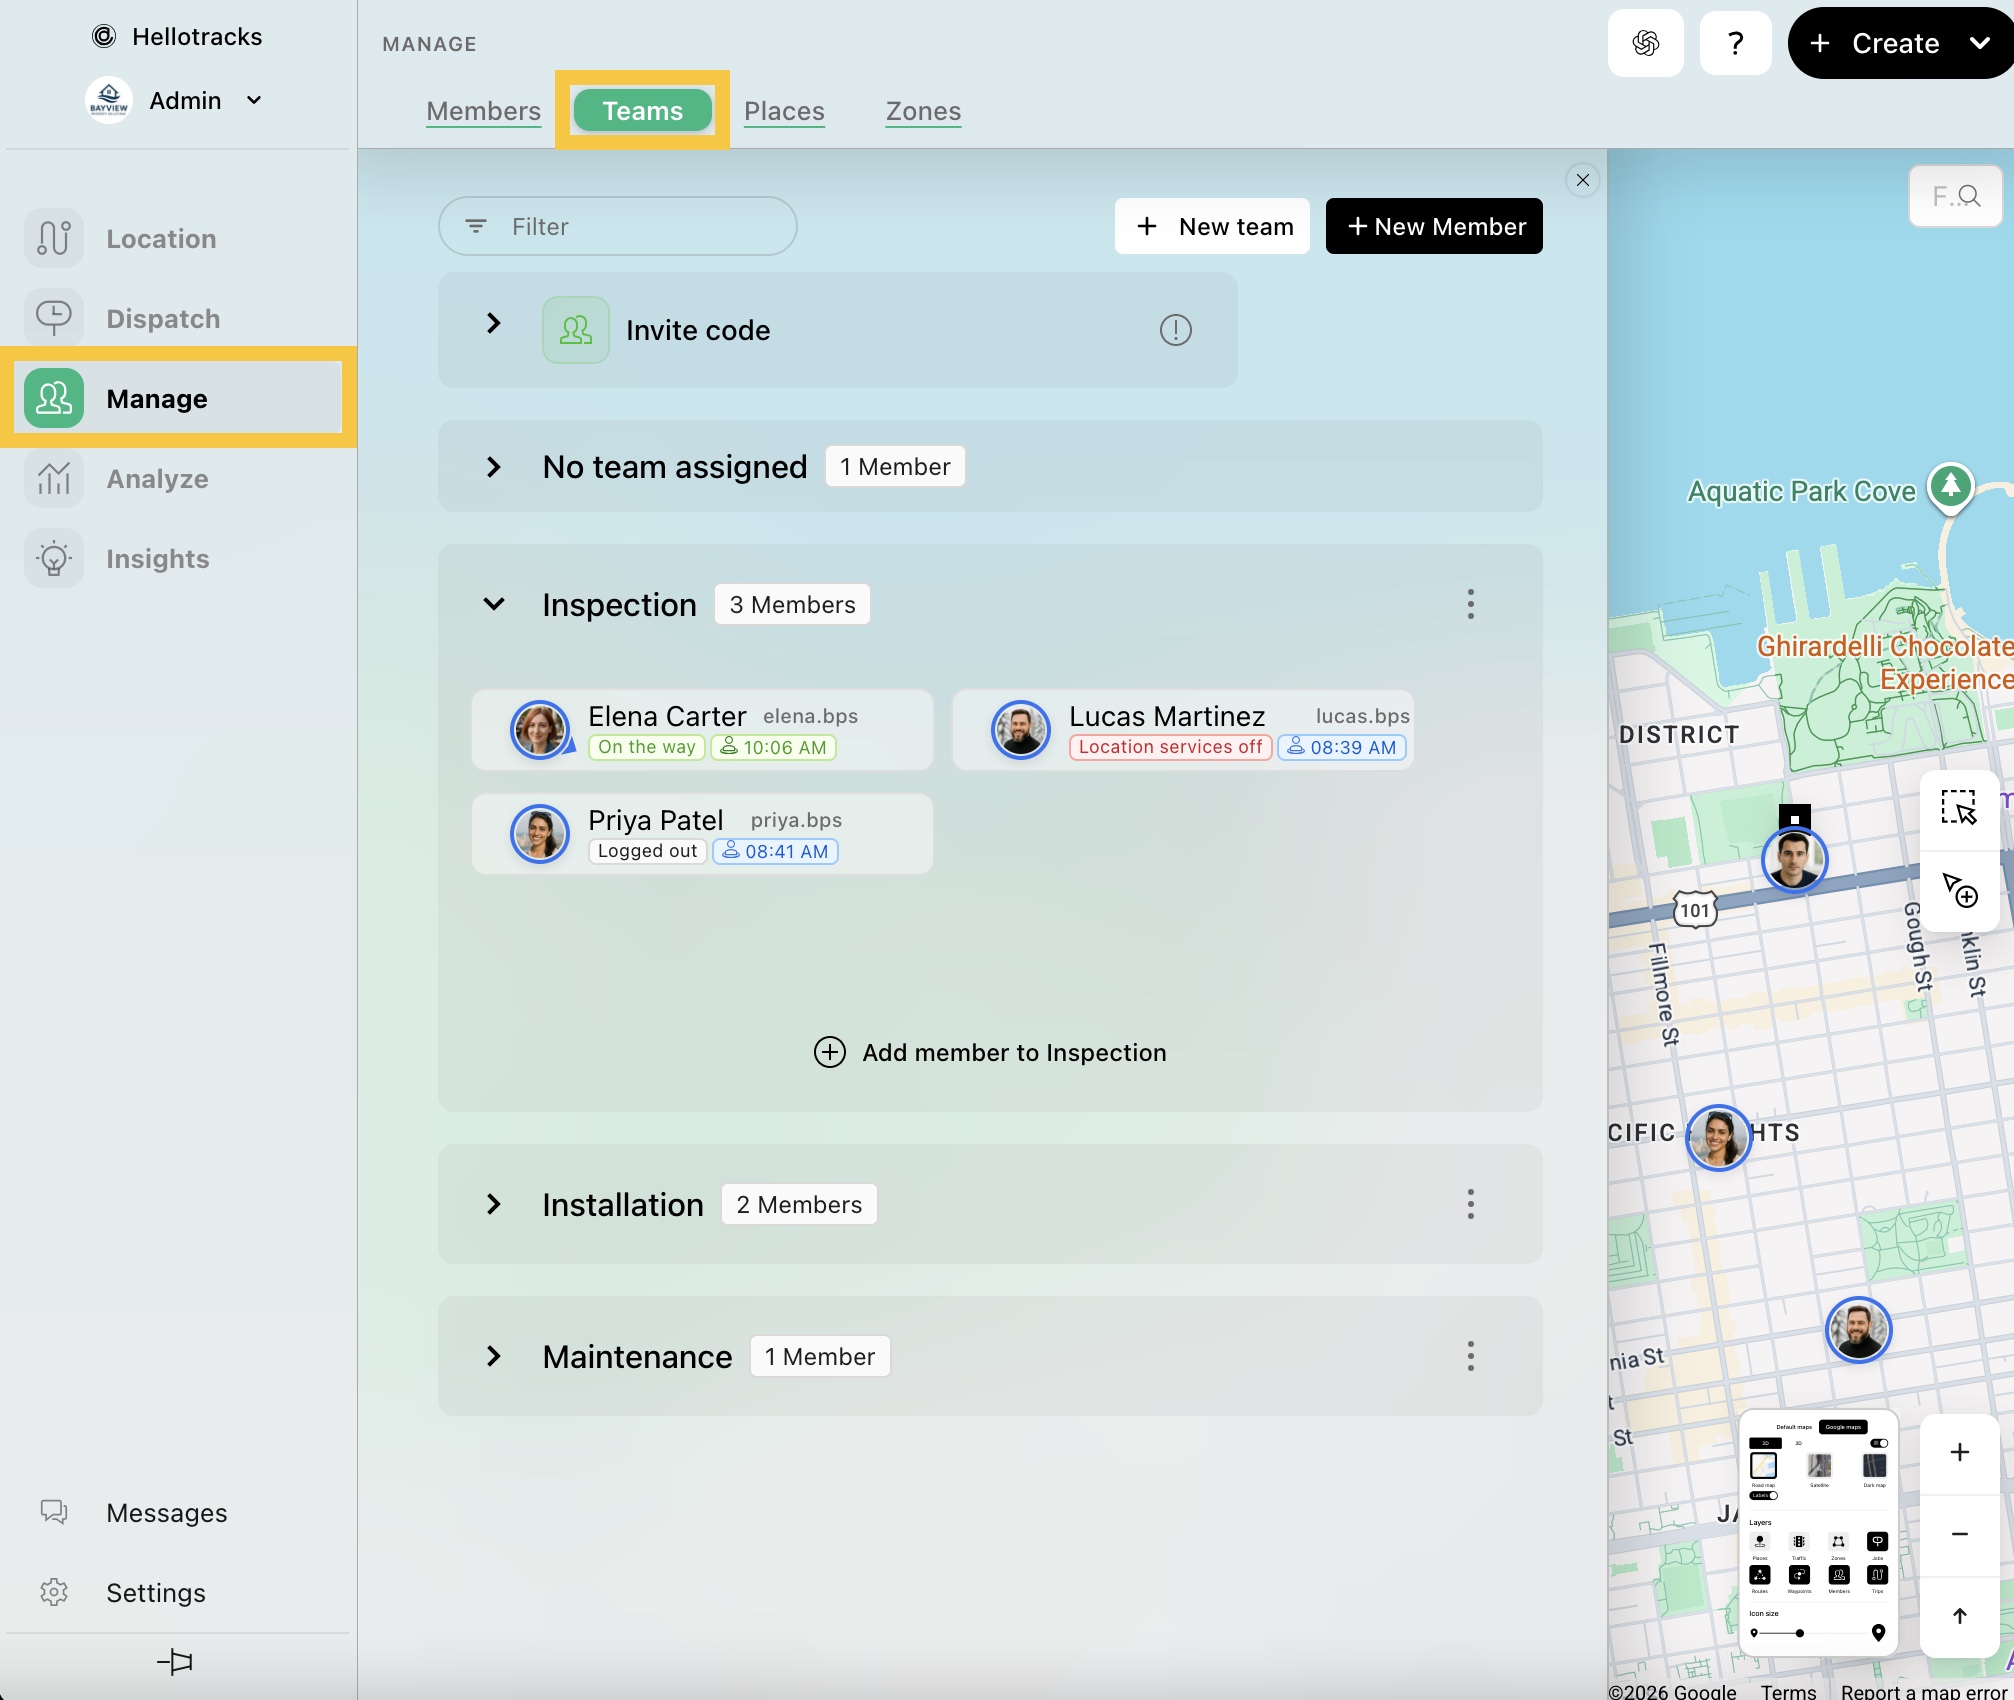Viewport: 2014px width, 1700px height.
Task: Click Add member to Inspection
Action: 990,1052
